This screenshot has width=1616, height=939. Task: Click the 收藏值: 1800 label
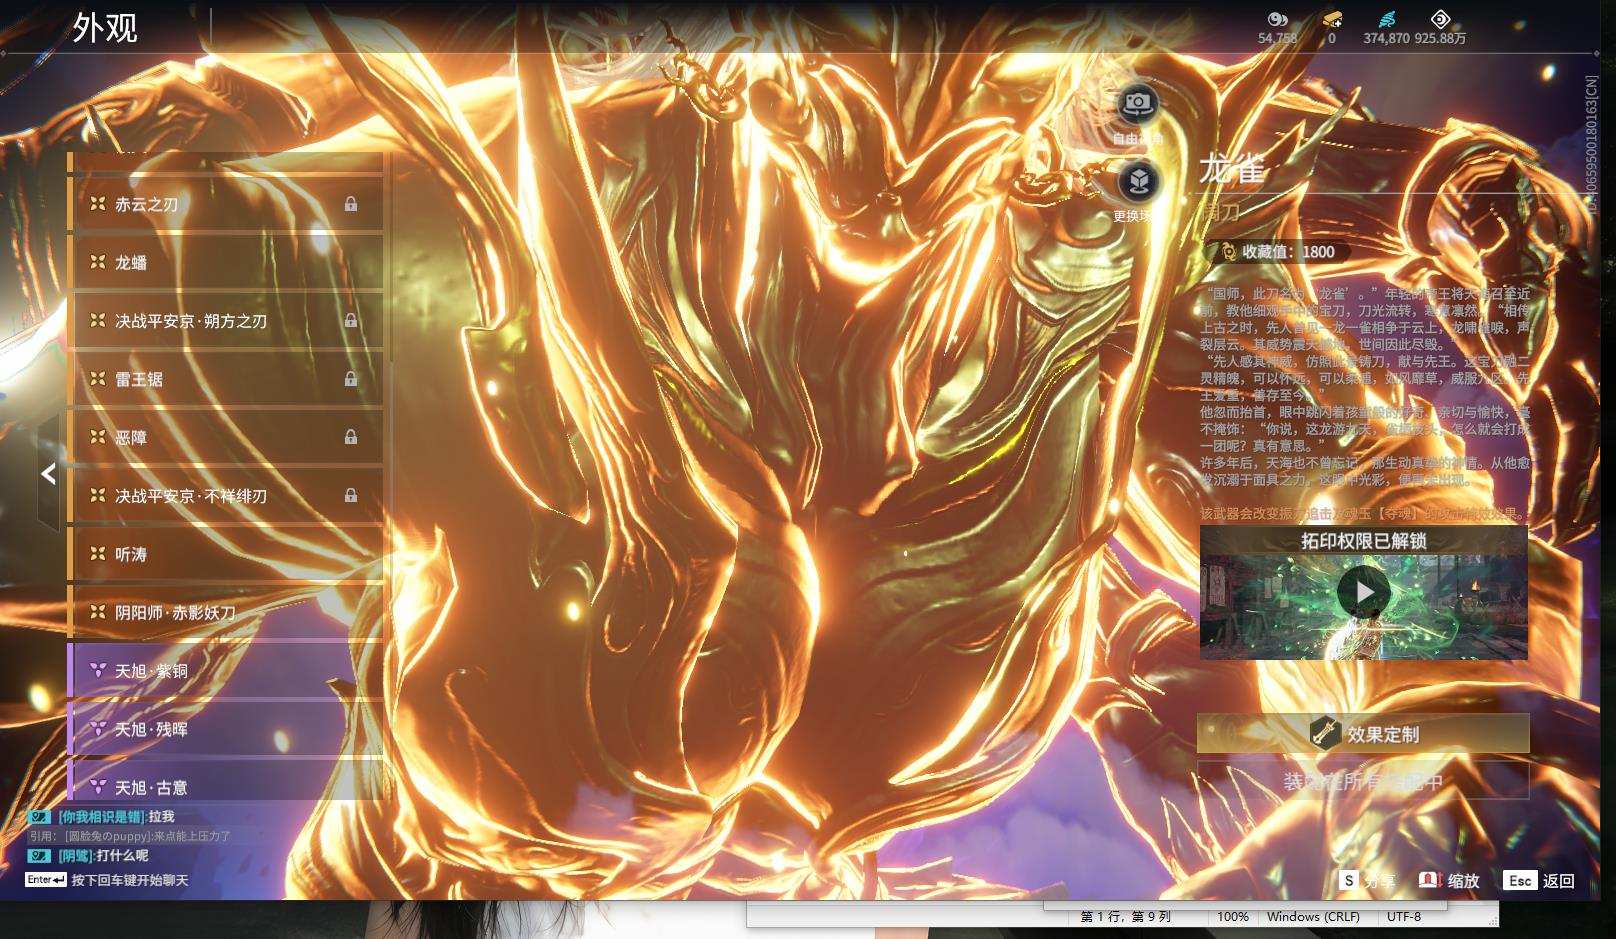tap(1288, 252)
